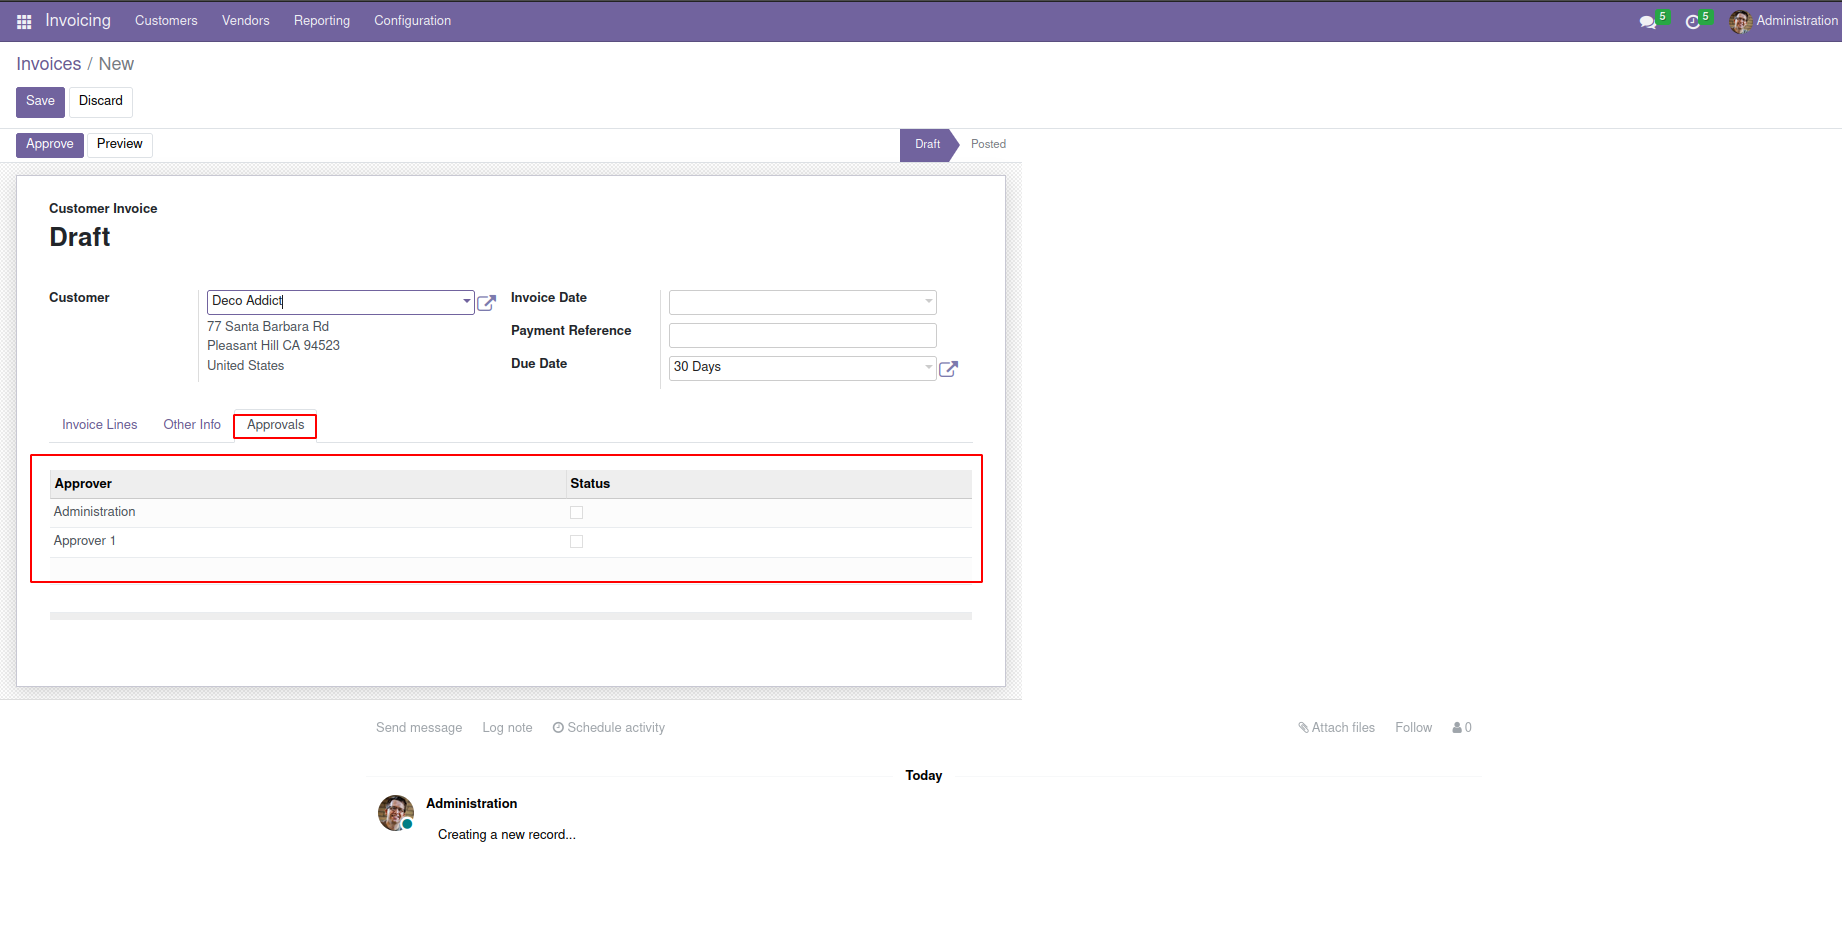Click Administration author name in chatter
The image size is (1842, 942).
coord(471,804)
